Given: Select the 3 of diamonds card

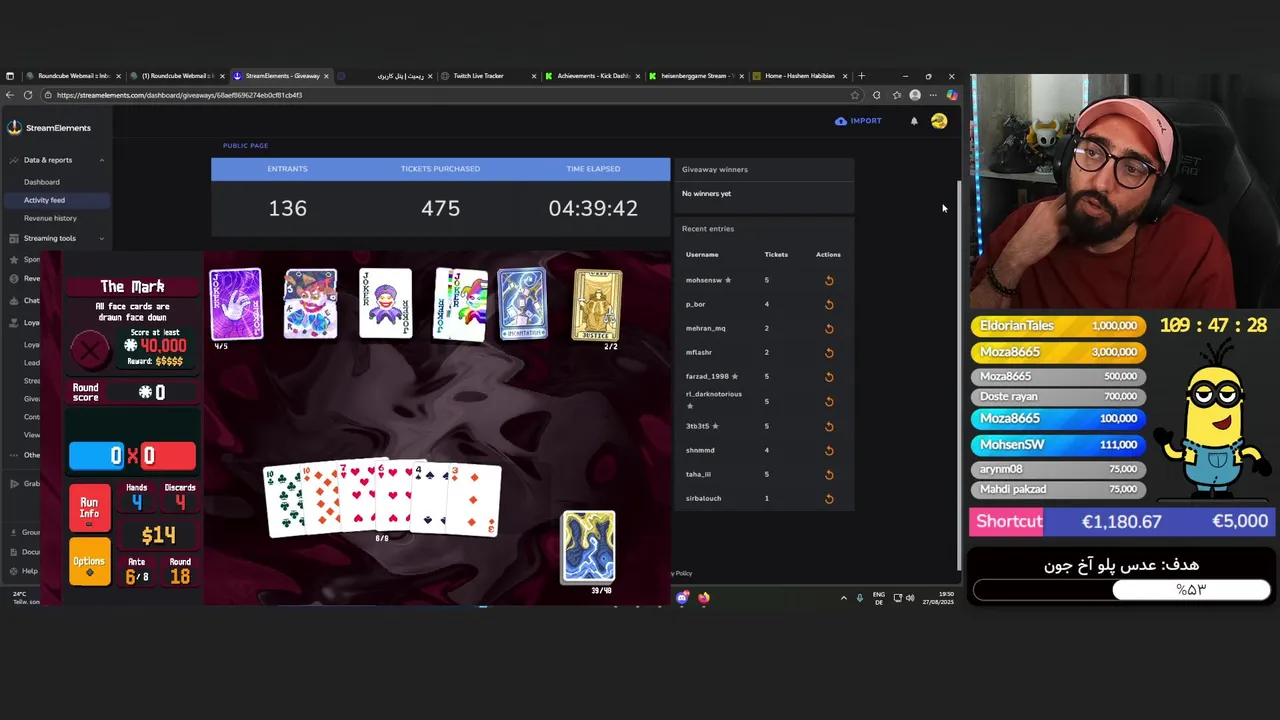Looking at the screenshot, I should point(472,498).
